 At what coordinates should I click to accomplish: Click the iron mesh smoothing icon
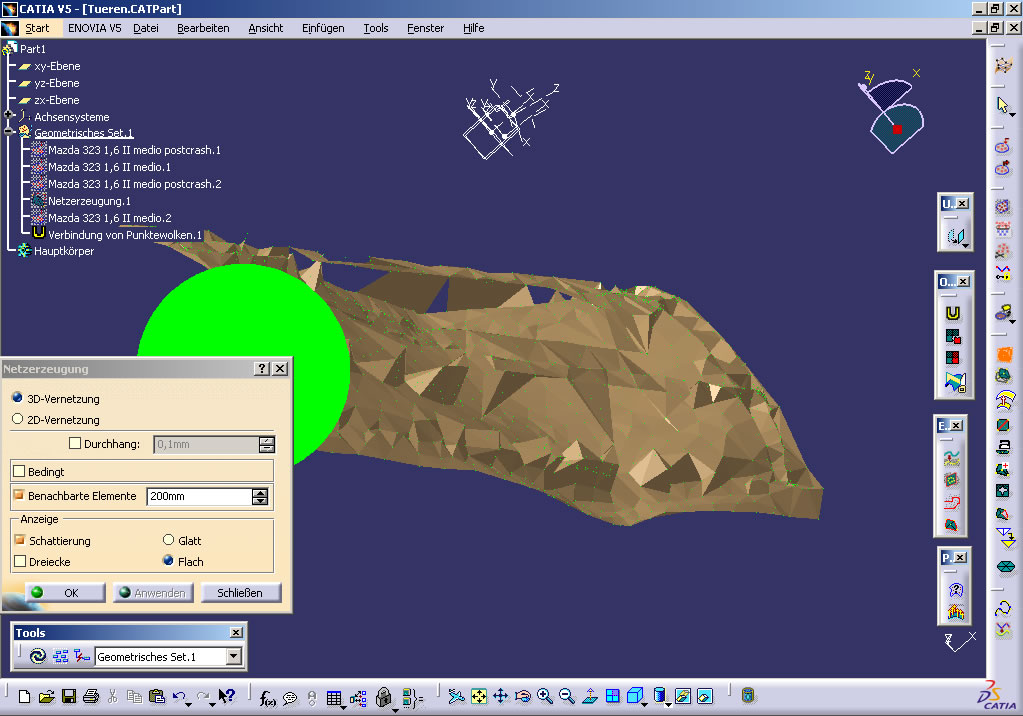1004,447
